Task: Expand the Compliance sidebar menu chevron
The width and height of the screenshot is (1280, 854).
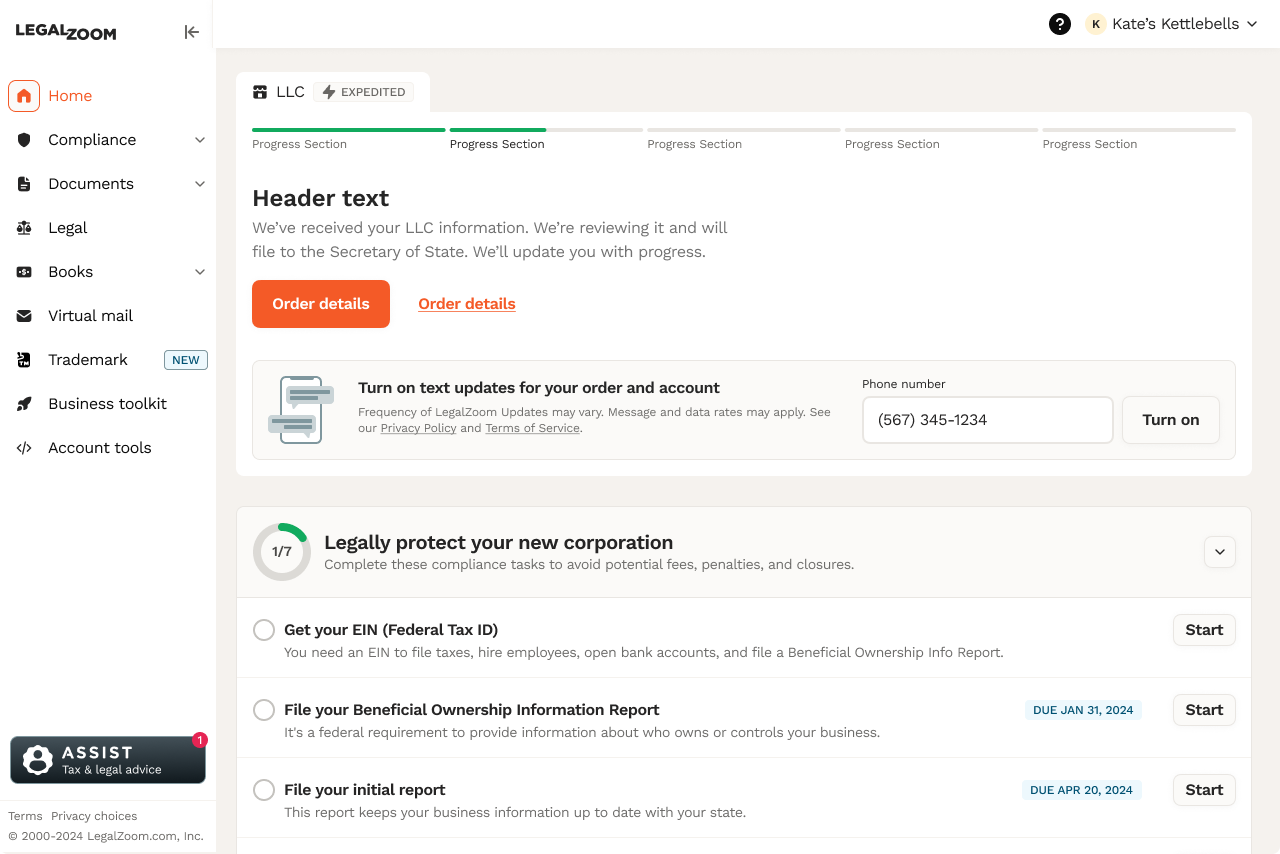Action: [x=200, y=140]
